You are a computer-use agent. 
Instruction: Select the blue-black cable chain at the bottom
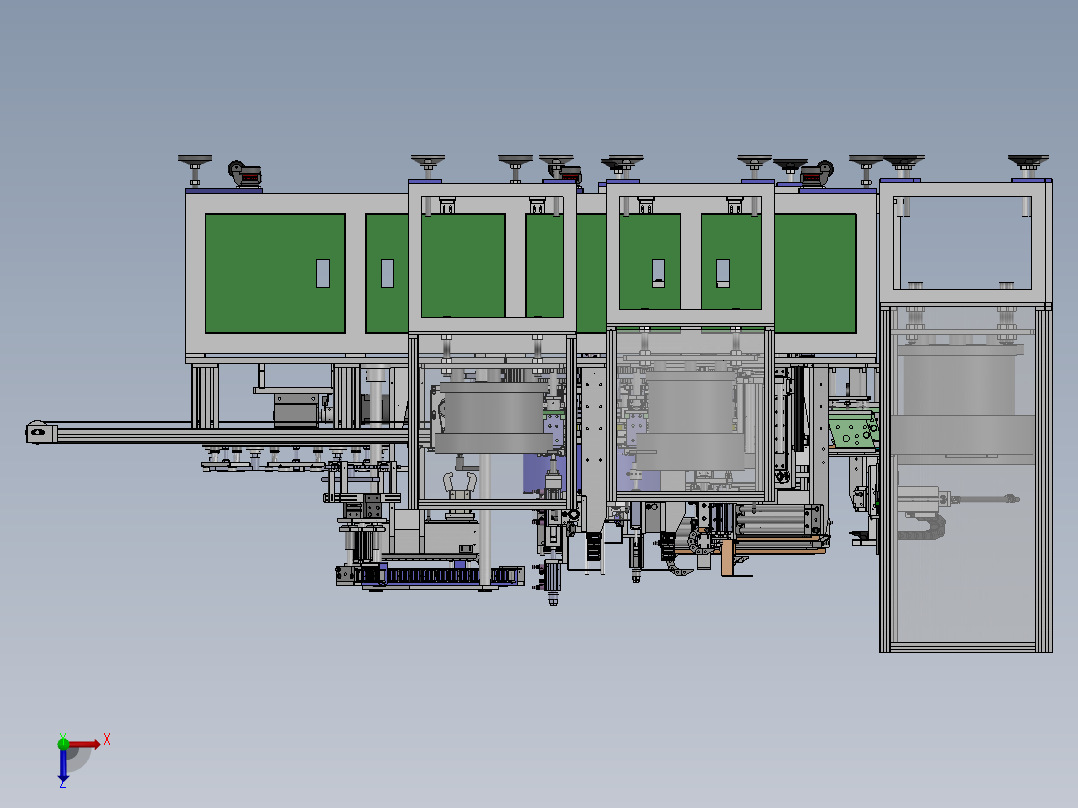click(431, 575)
